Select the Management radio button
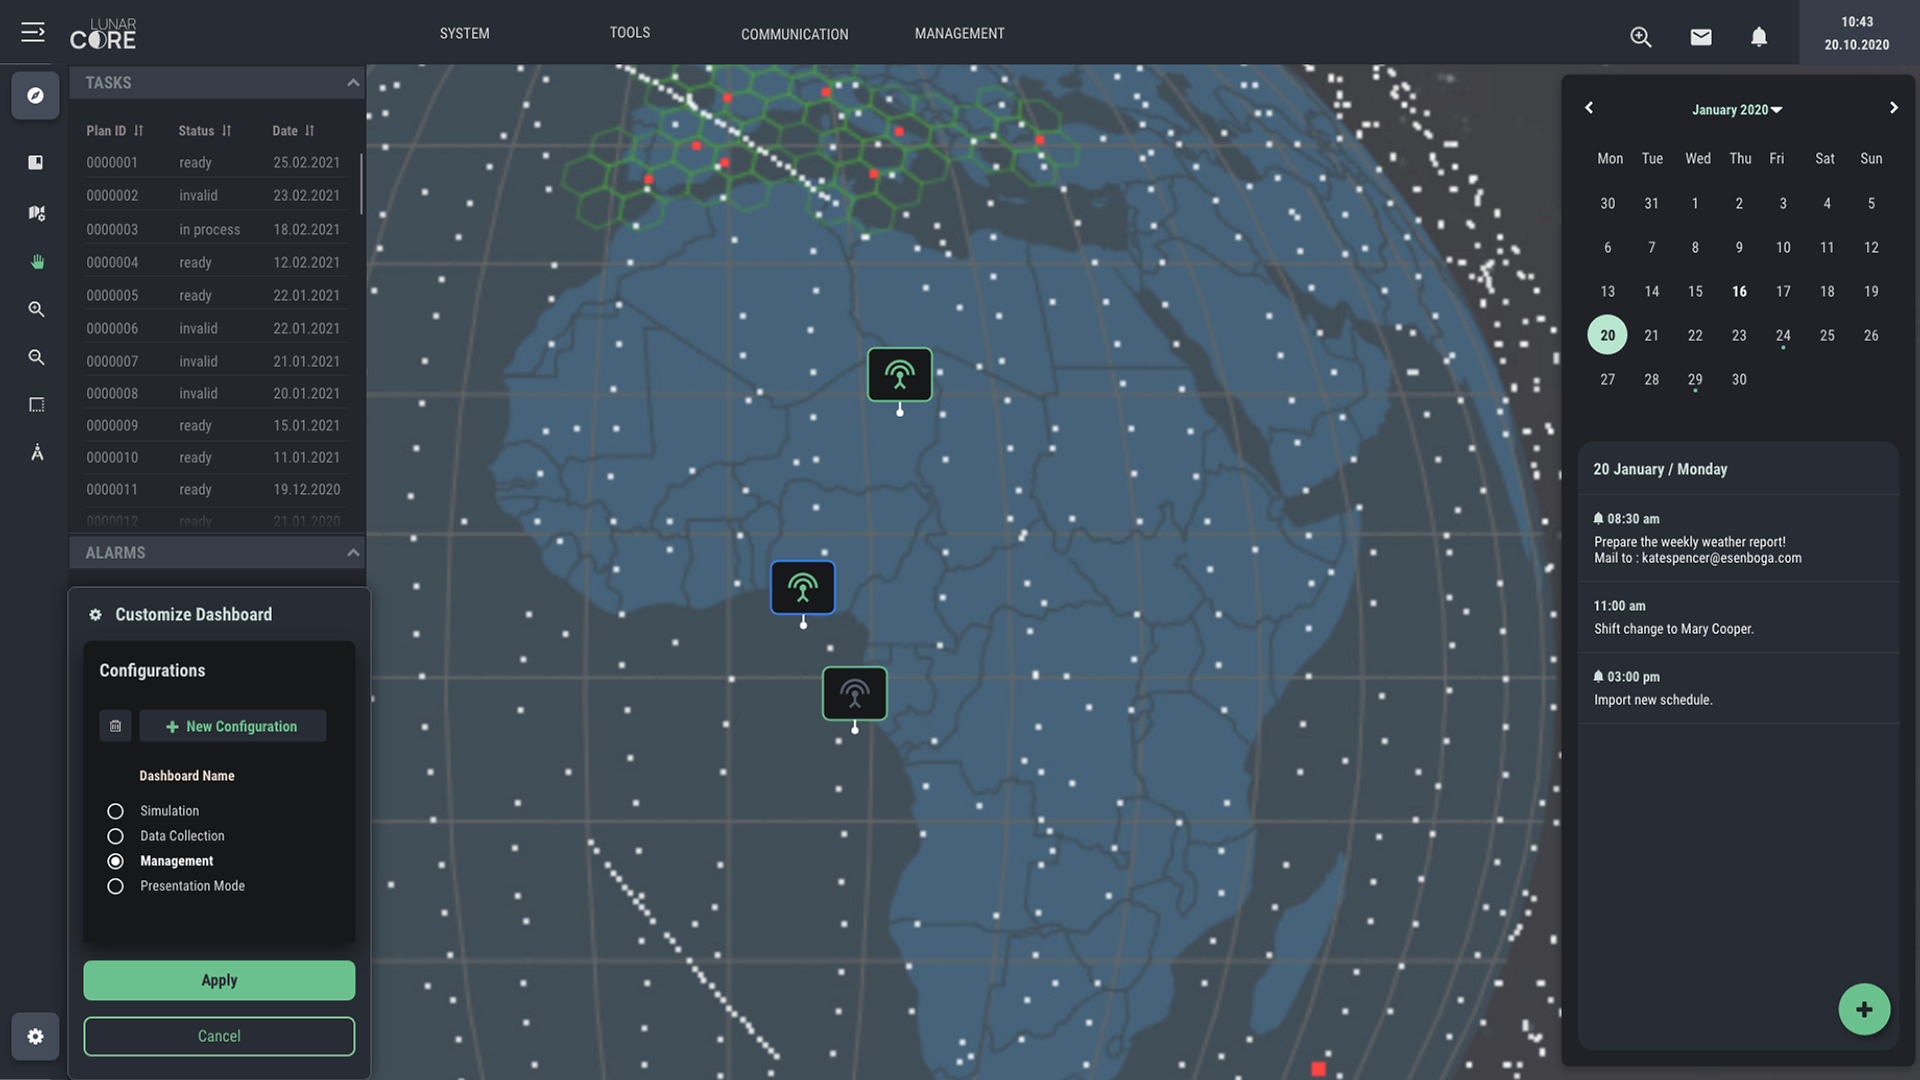1920x1080 pixels. (116, 861)
